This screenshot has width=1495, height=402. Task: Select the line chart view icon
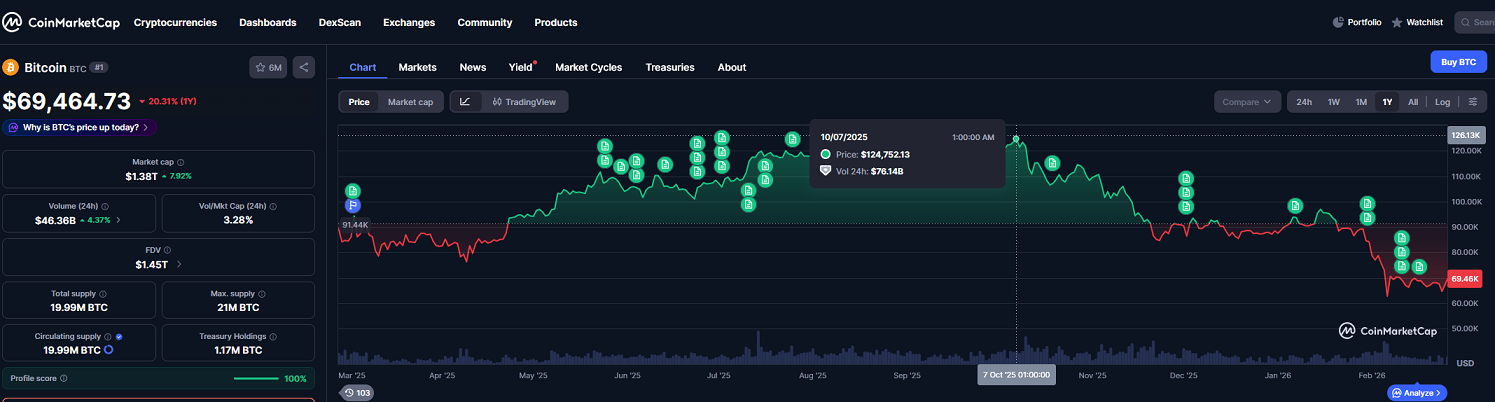pos(465,102)
